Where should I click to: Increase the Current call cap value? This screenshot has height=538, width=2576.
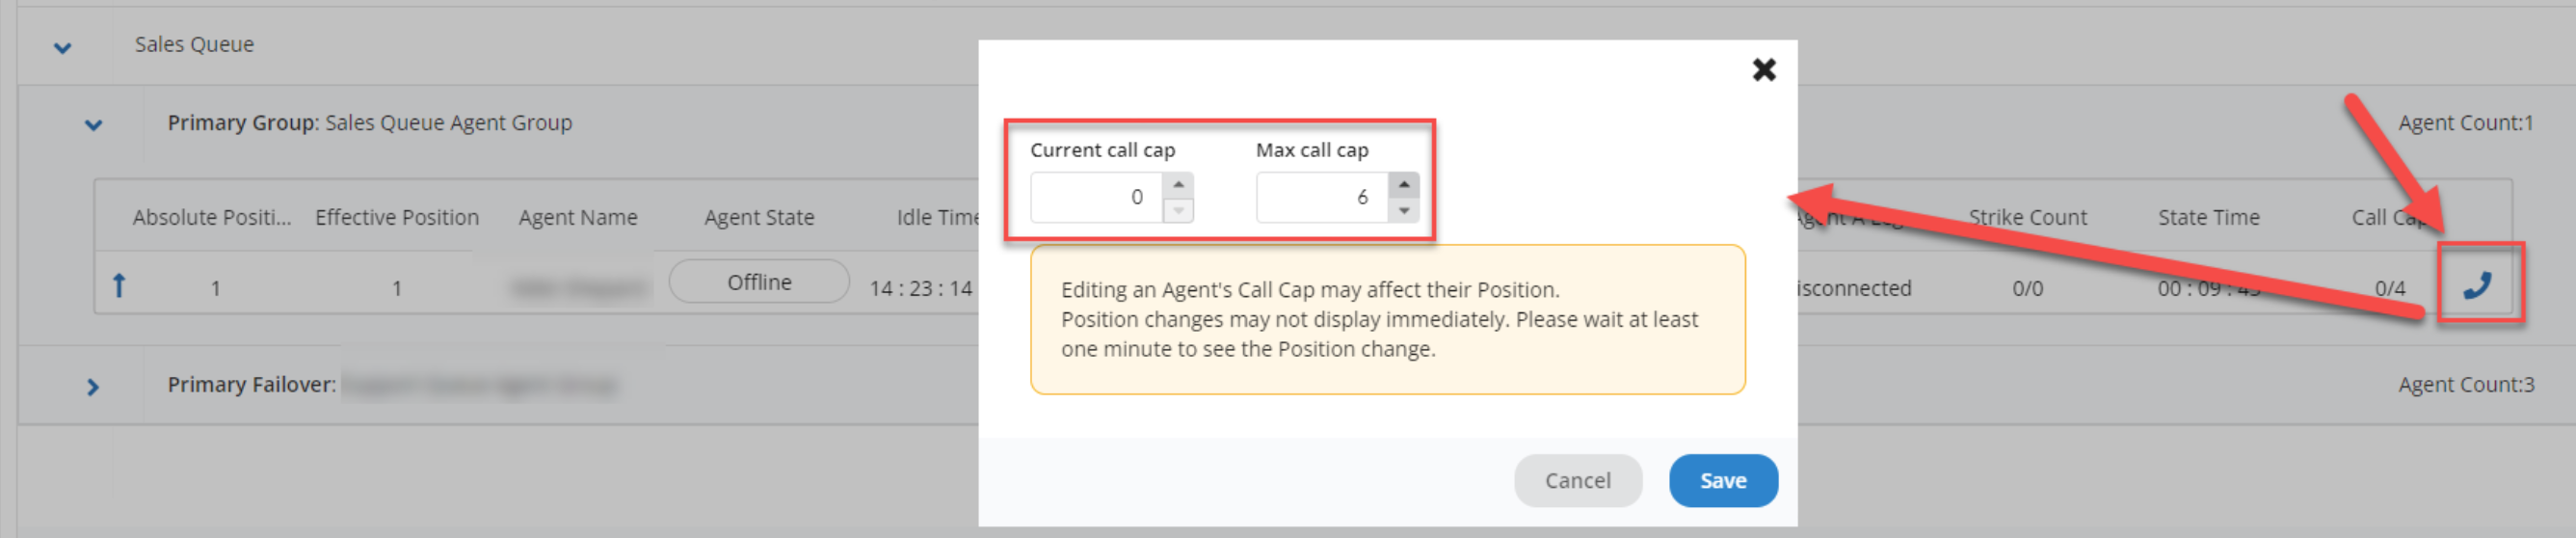pos(1178,185)
